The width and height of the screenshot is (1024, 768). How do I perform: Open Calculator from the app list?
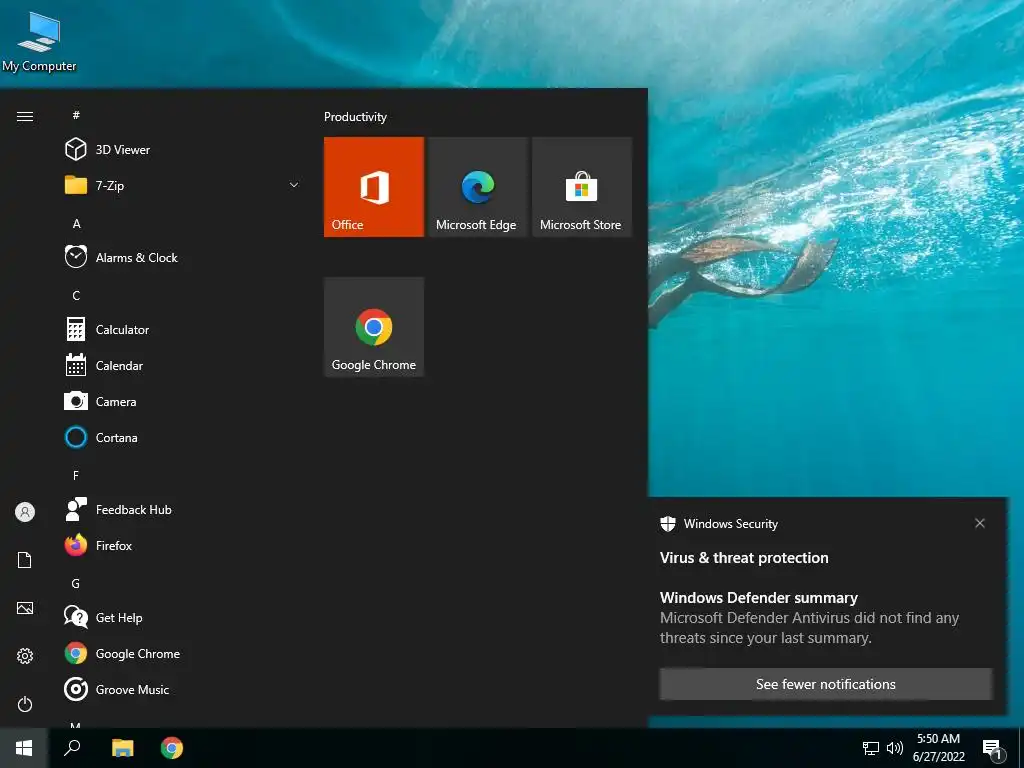click(x=183, y=330)
